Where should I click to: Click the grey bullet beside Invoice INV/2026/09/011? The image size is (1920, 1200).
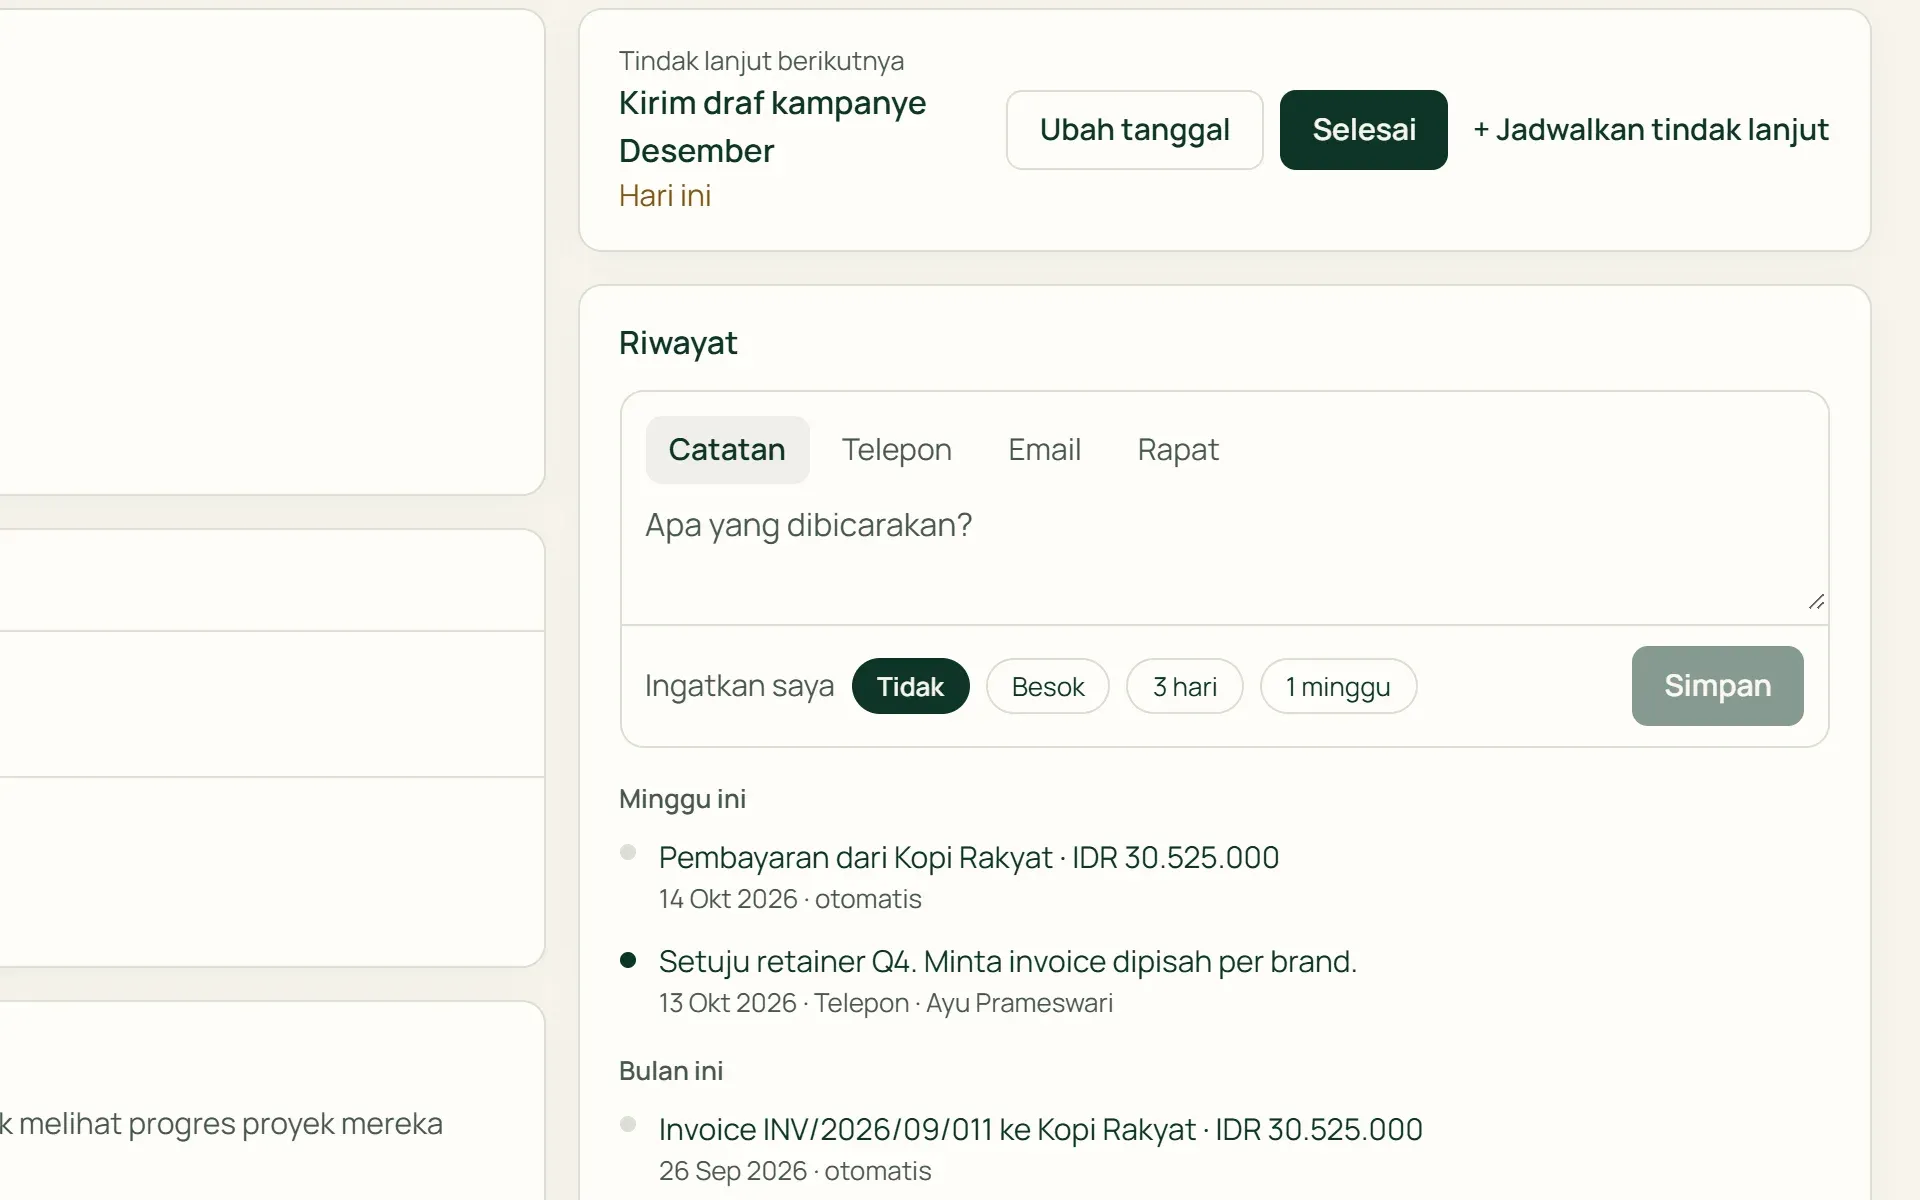click(x=628, y=1124)
